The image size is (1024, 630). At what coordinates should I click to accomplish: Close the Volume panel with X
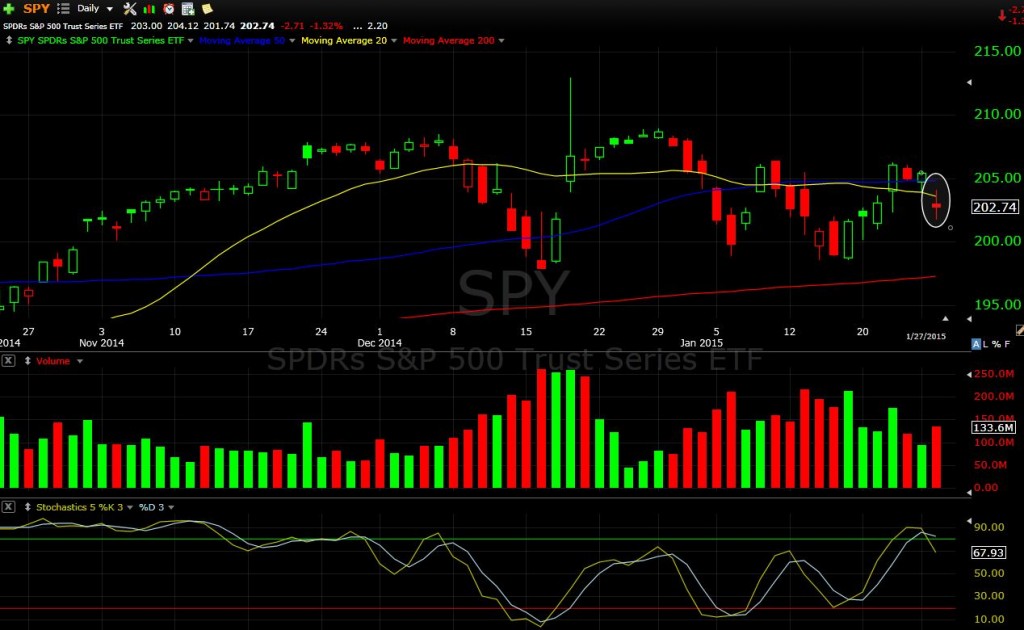[x=8, y=360]
